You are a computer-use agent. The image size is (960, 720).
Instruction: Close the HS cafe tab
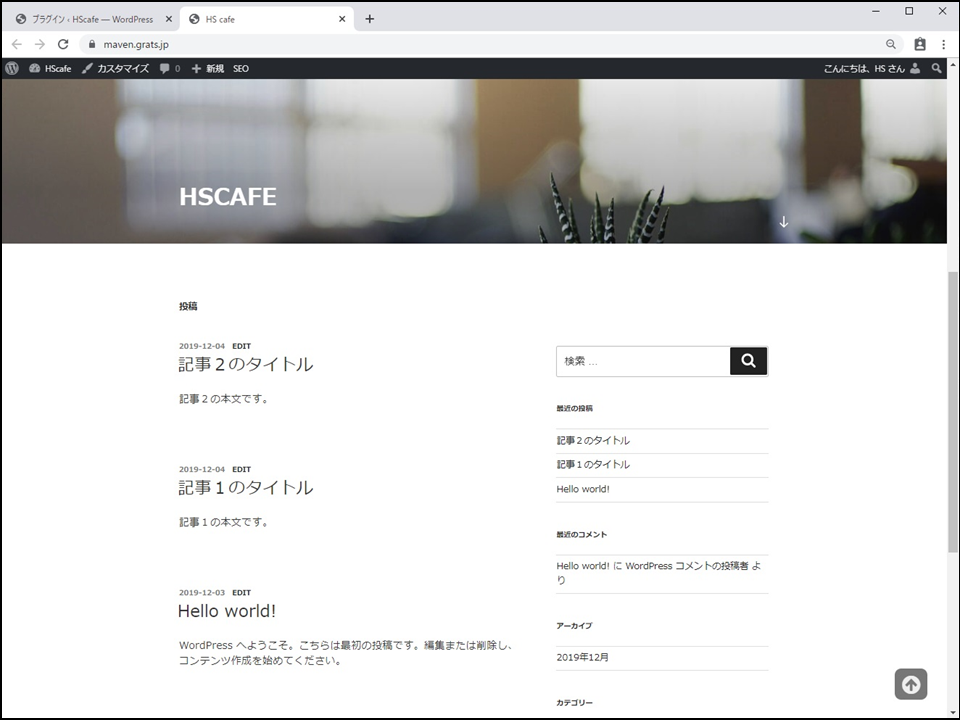(342, 19)
